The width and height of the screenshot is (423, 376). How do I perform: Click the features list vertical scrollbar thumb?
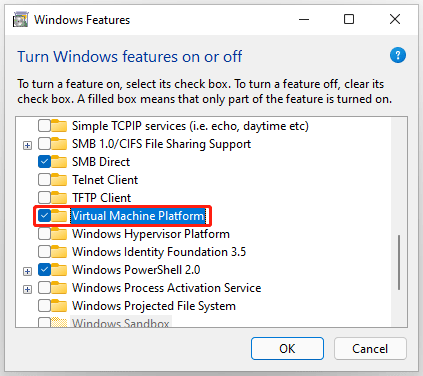click(x=399, y=263)
